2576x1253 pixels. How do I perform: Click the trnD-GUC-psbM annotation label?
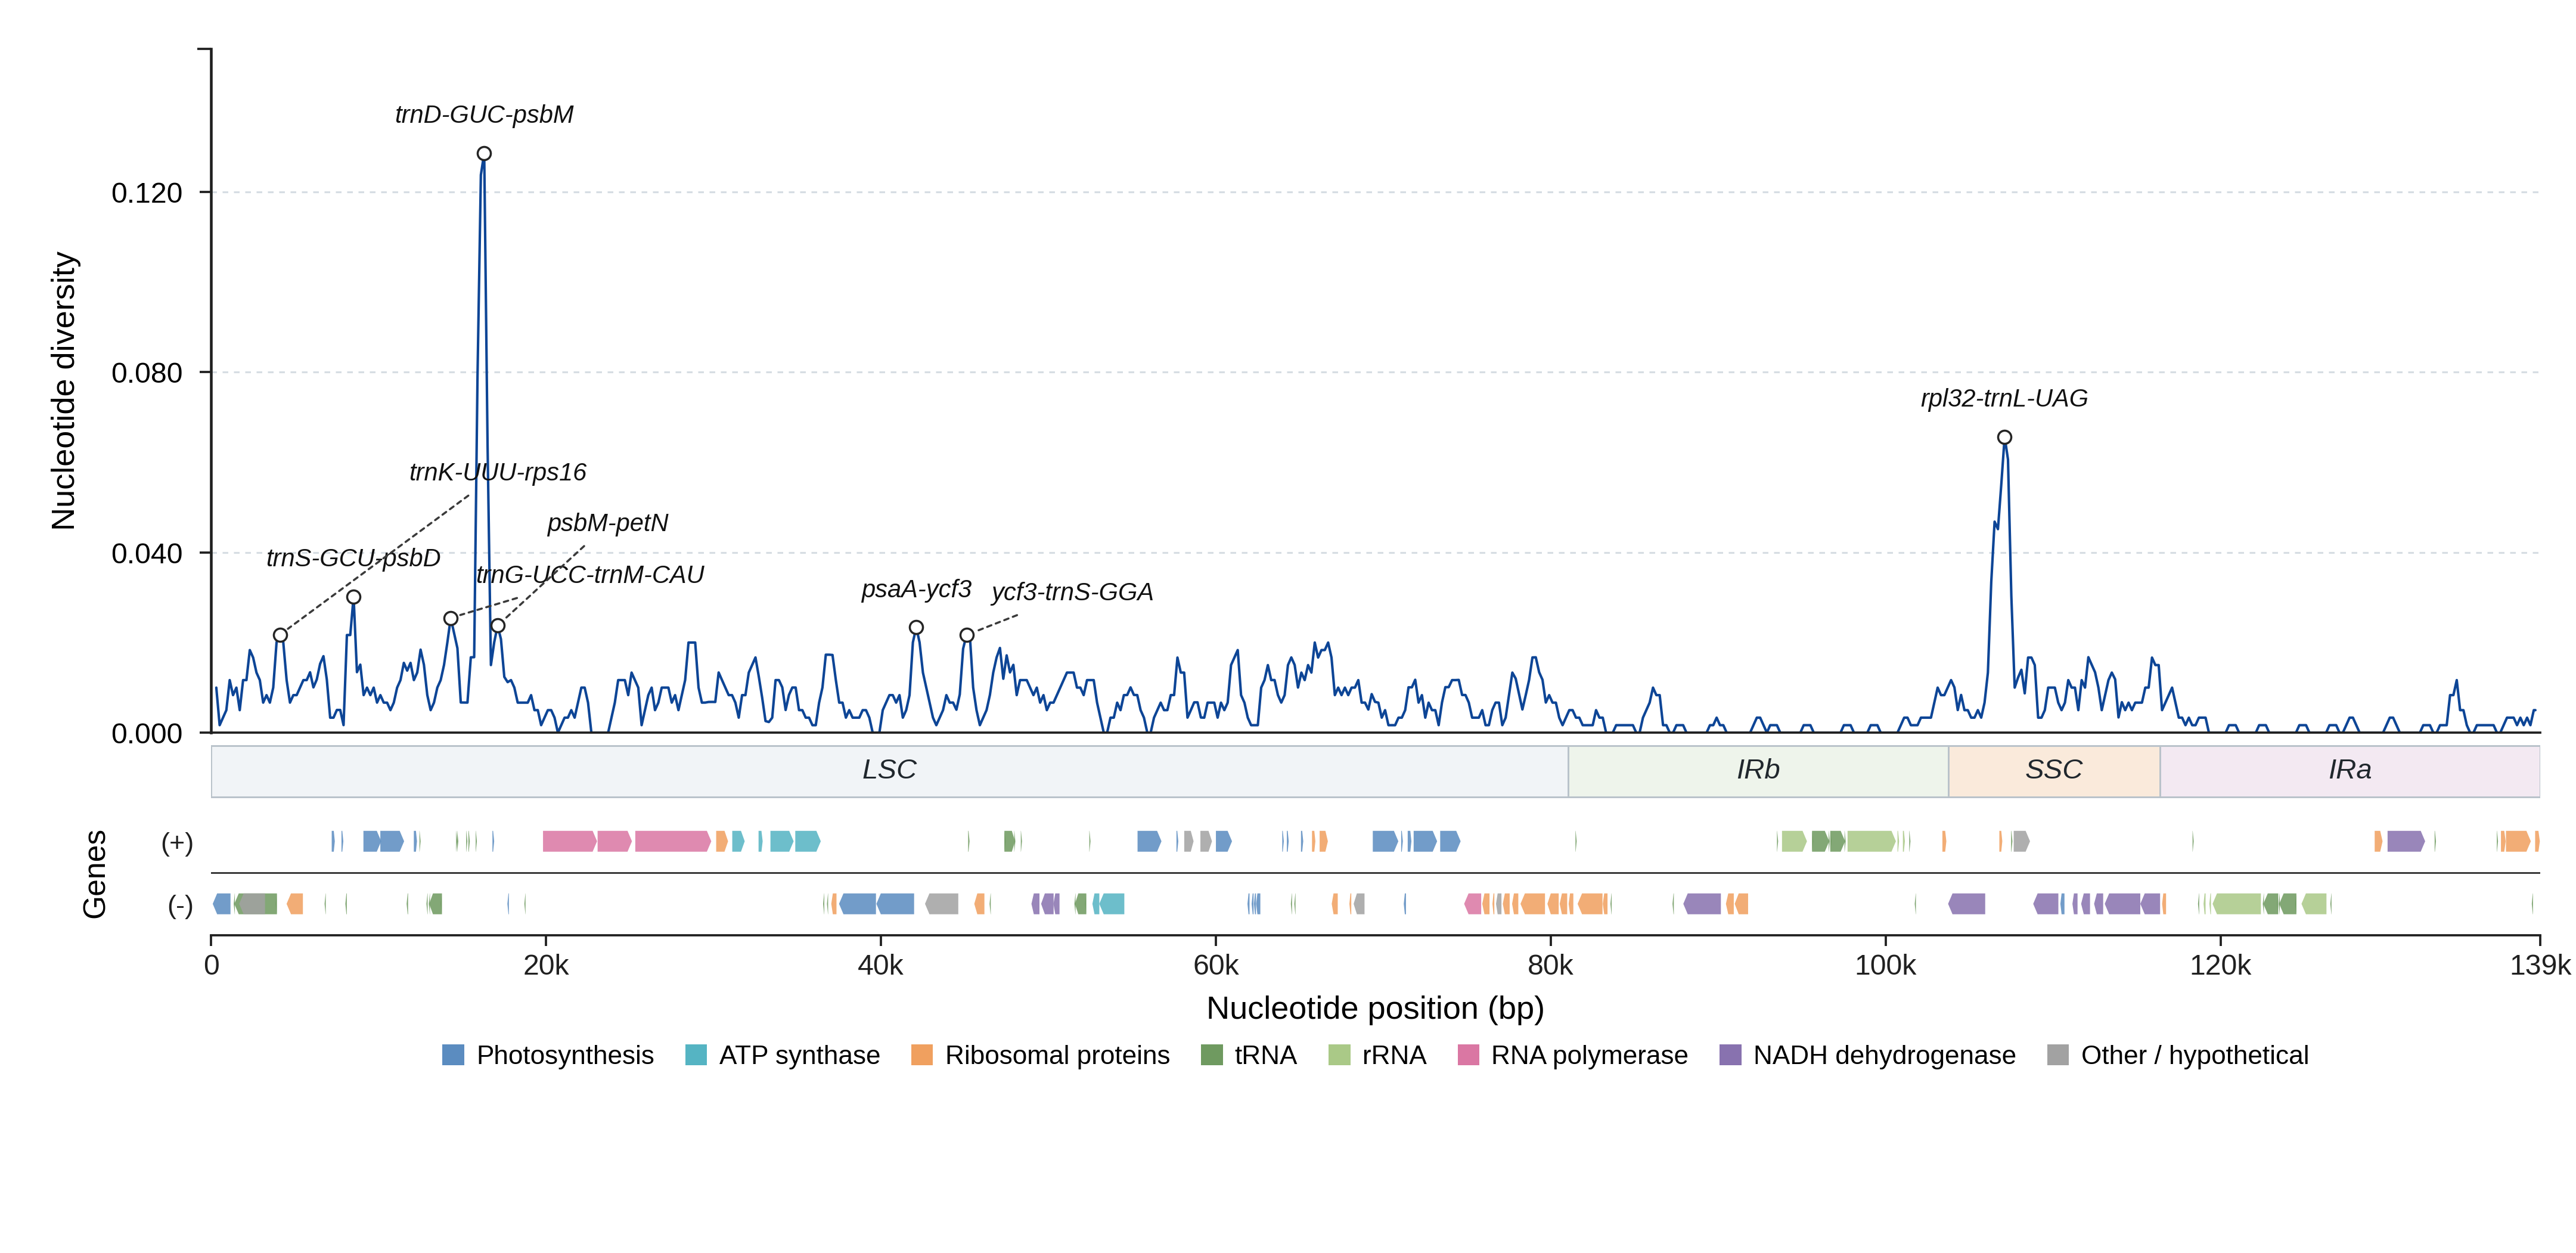click(x=484, y=115)
